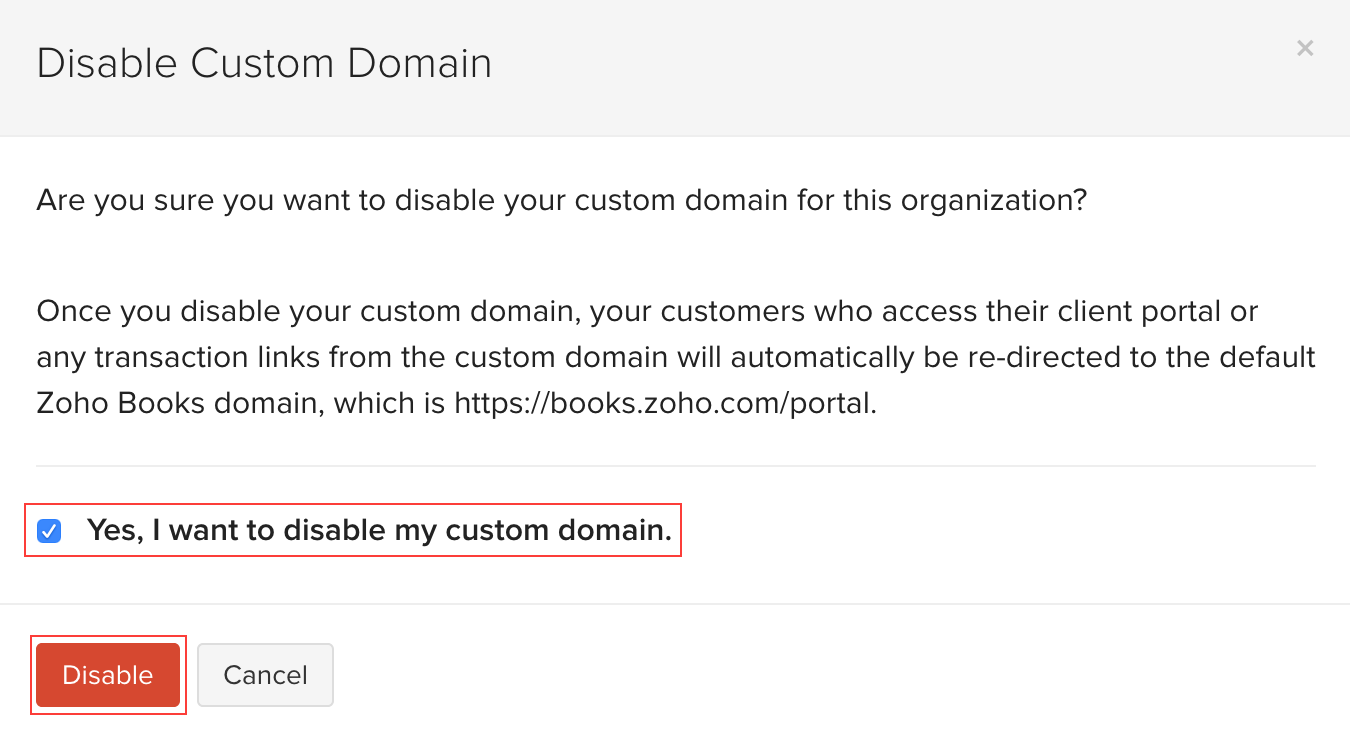Image resolution: width=1350 pixels, height=736 pixels.
Task: Uncheck 'Yes, I want to disable my custom domain'
Action: [49, 531]
